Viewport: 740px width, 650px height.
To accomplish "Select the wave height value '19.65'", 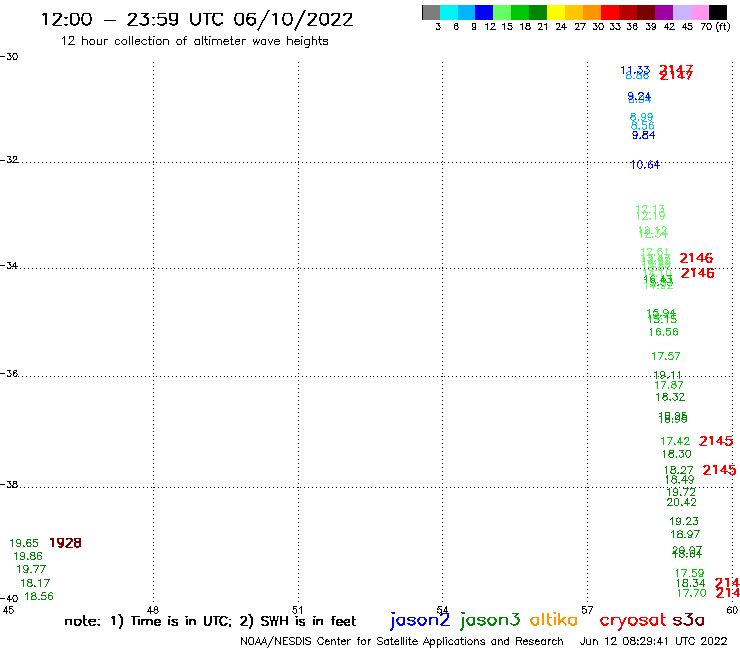I will point(24,543).
